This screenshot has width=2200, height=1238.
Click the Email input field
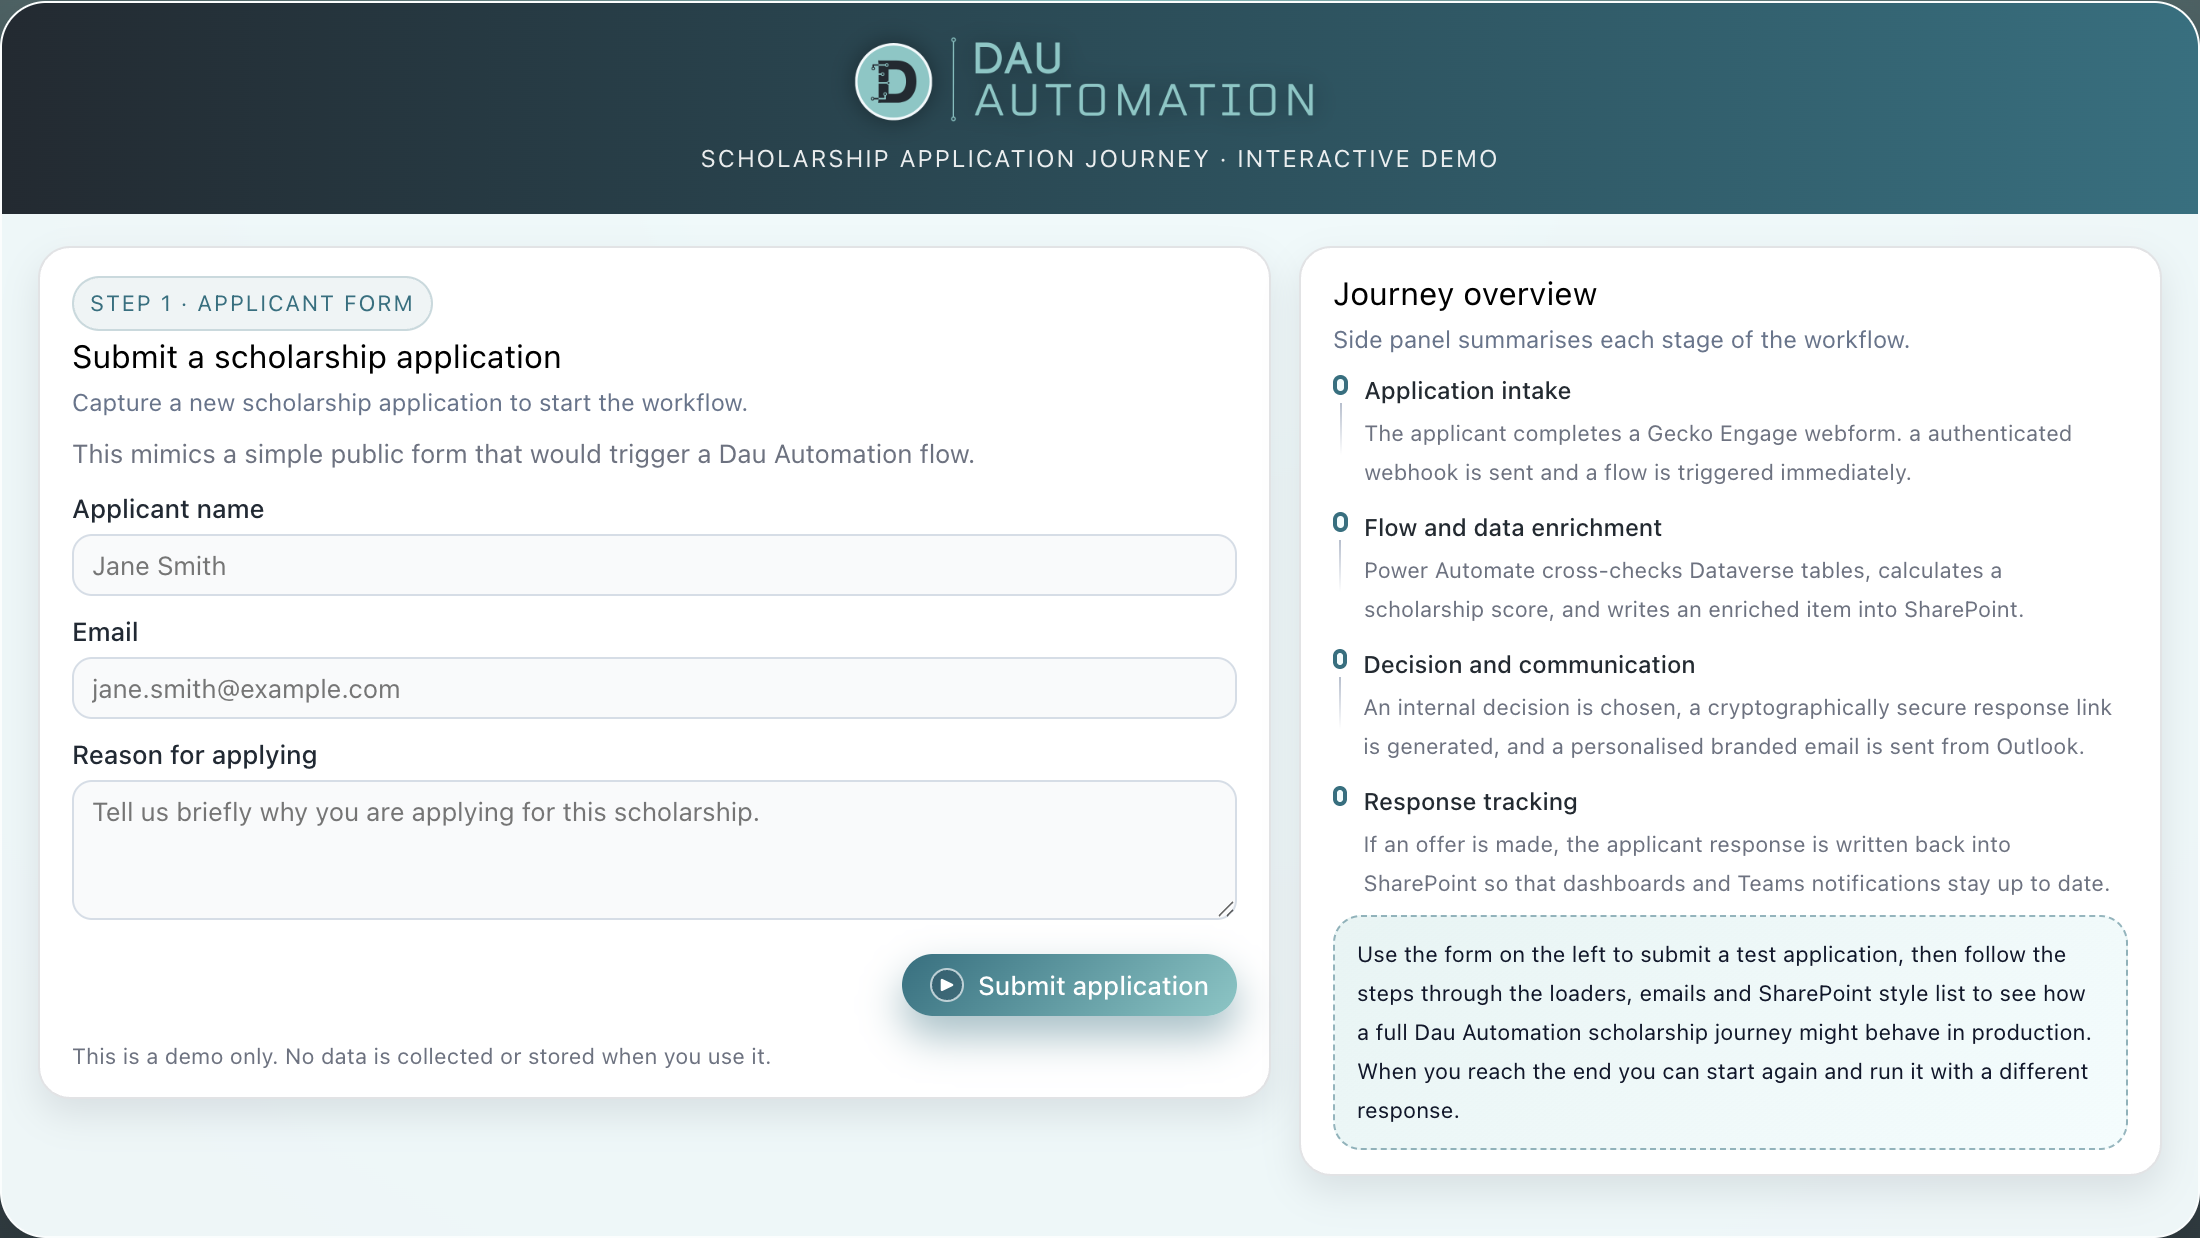(653, 688)
